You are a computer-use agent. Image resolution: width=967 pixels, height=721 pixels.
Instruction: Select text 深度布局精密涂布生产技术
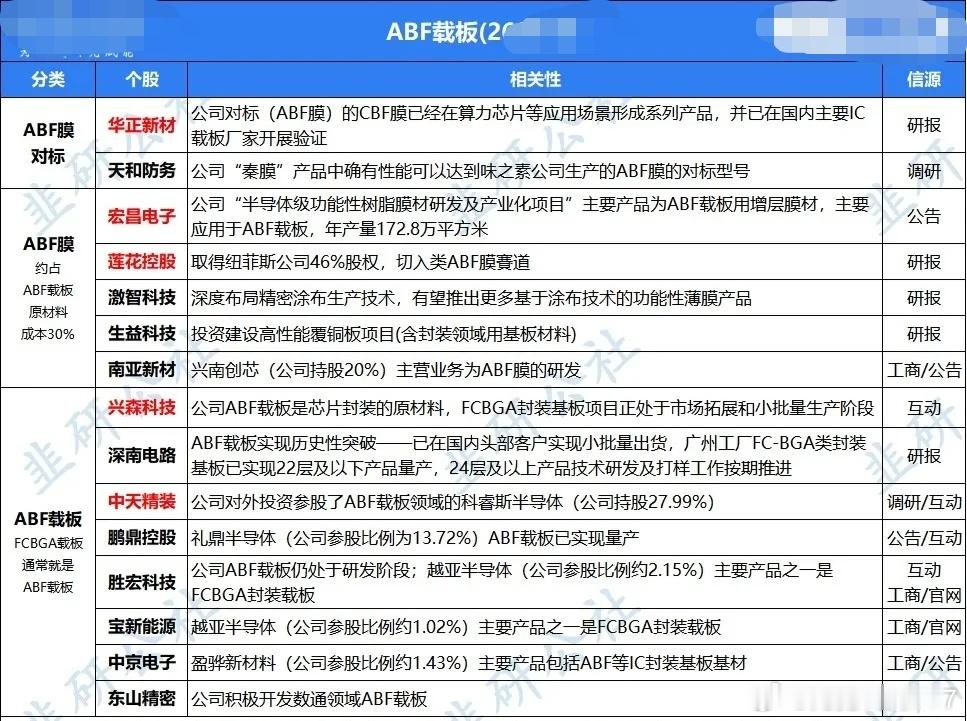point(293,299)
